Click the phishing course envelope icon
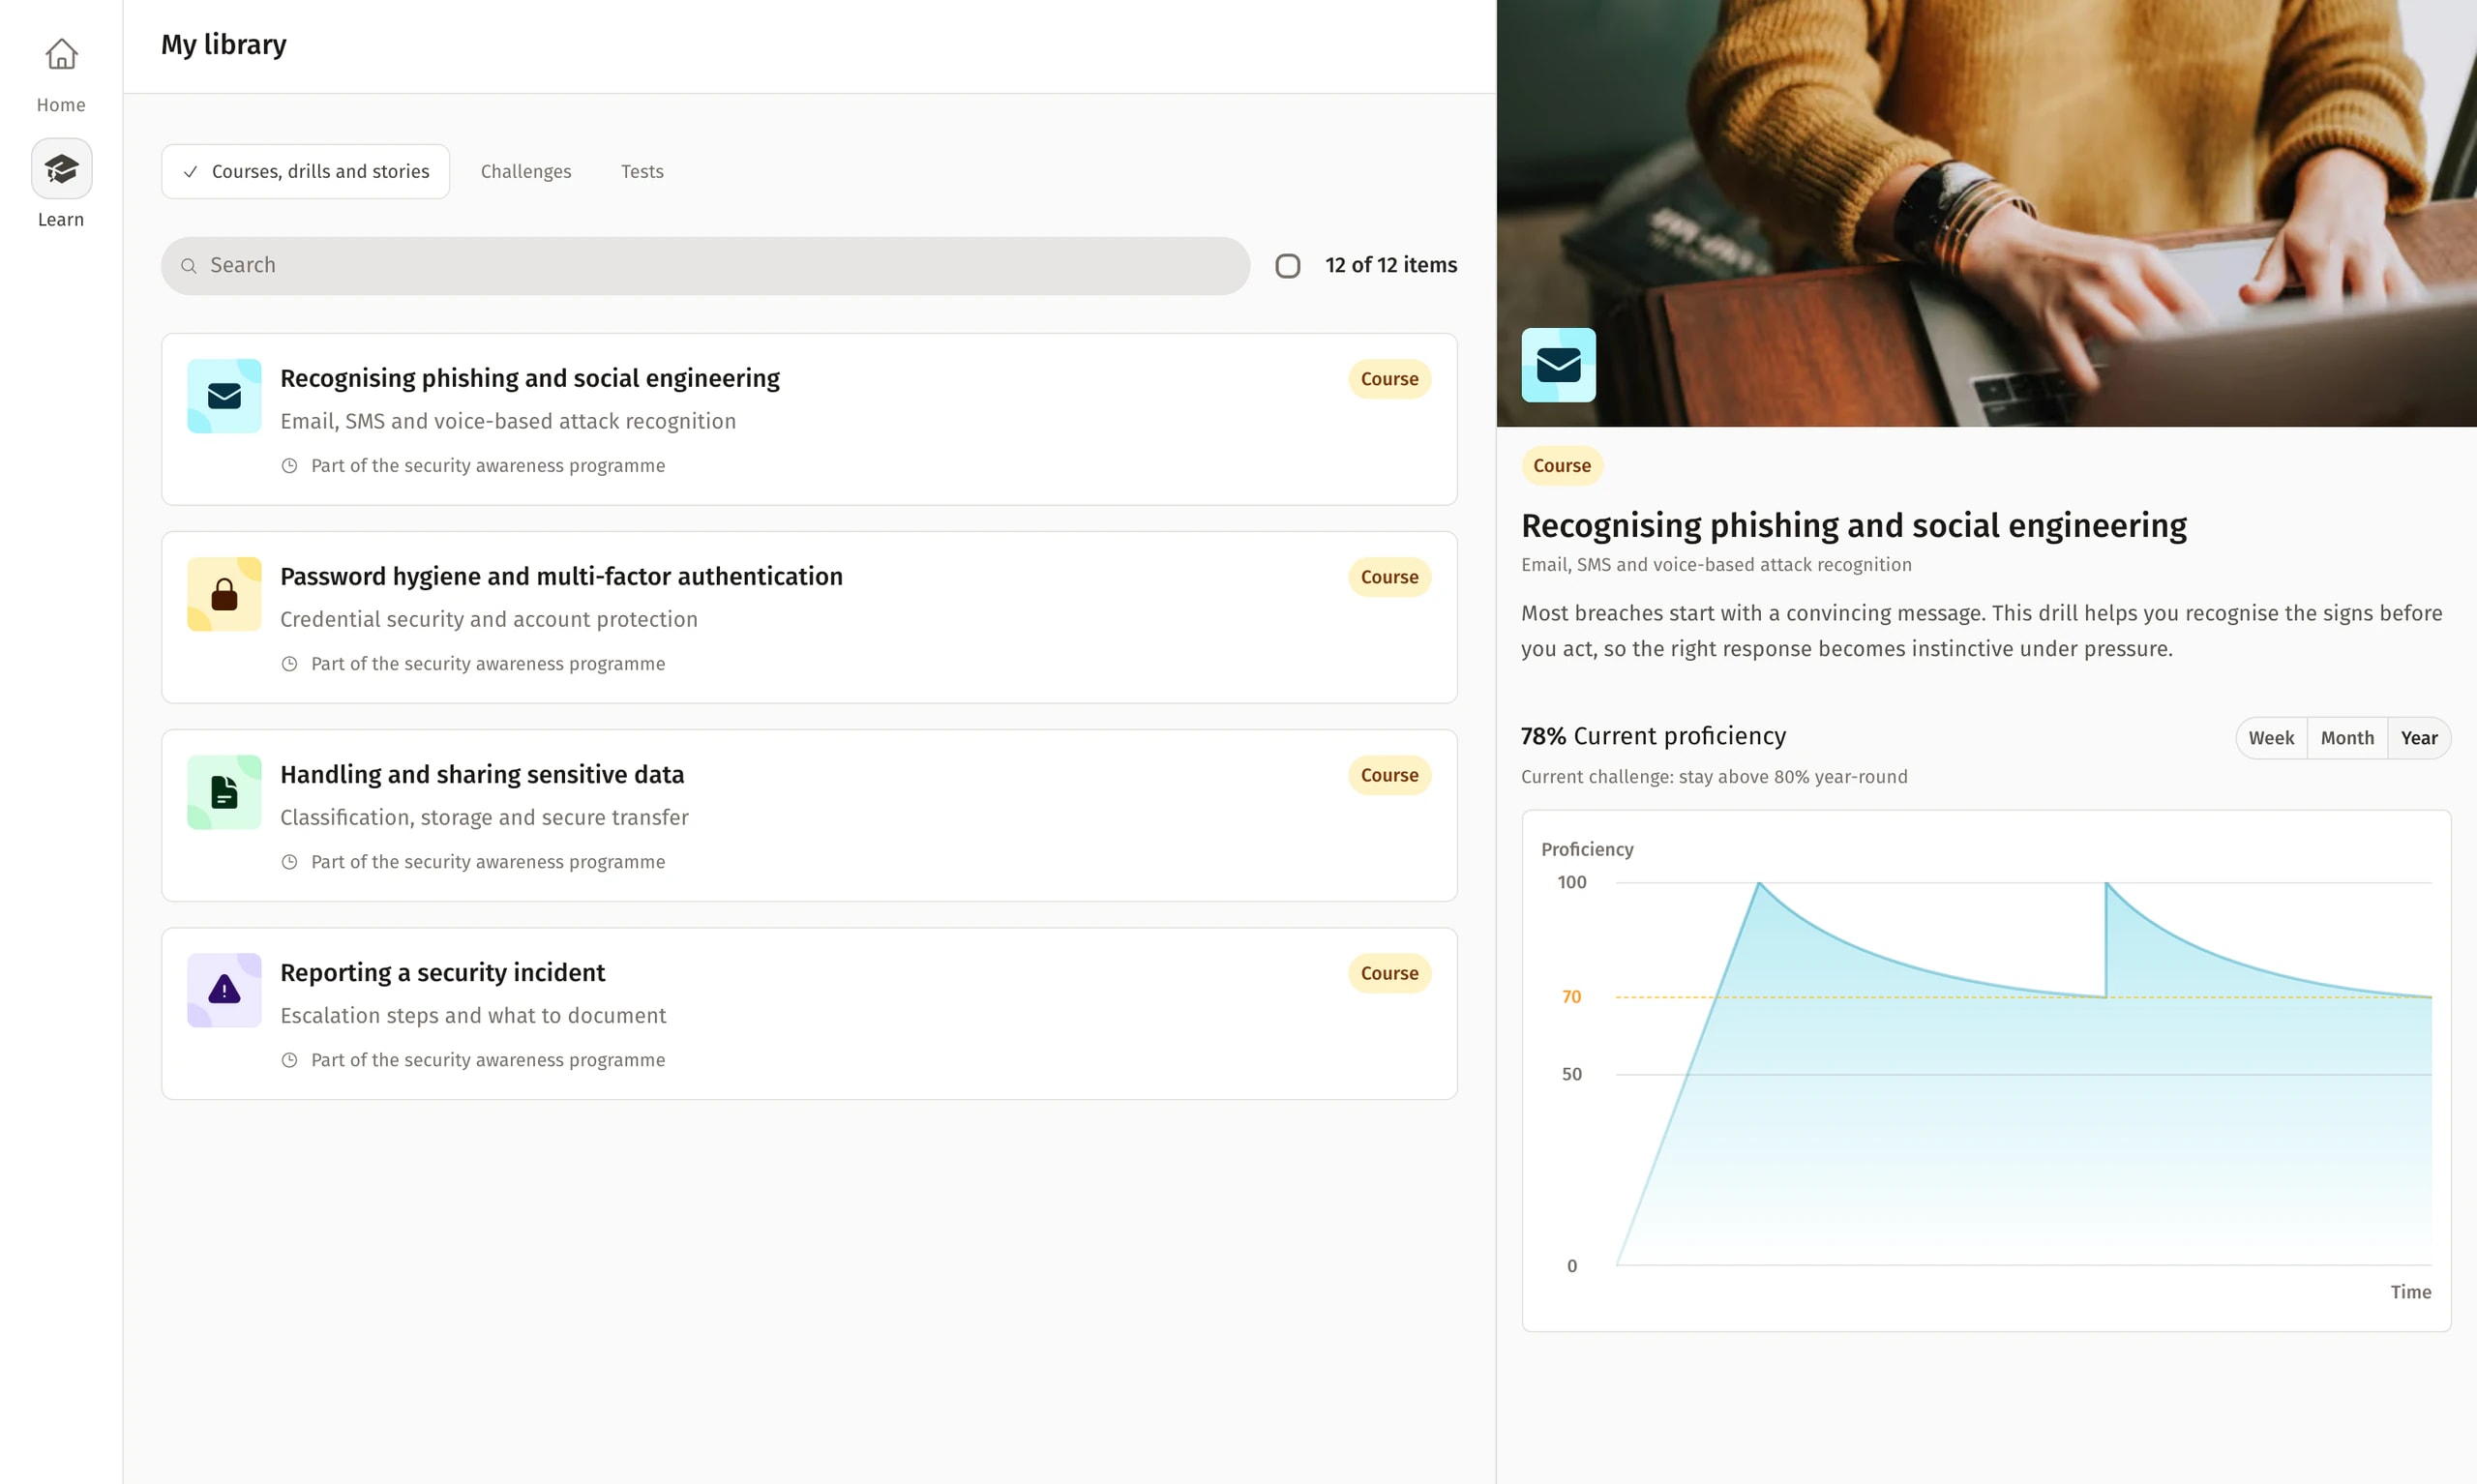 pyautogui.click(x=224, y=396)
